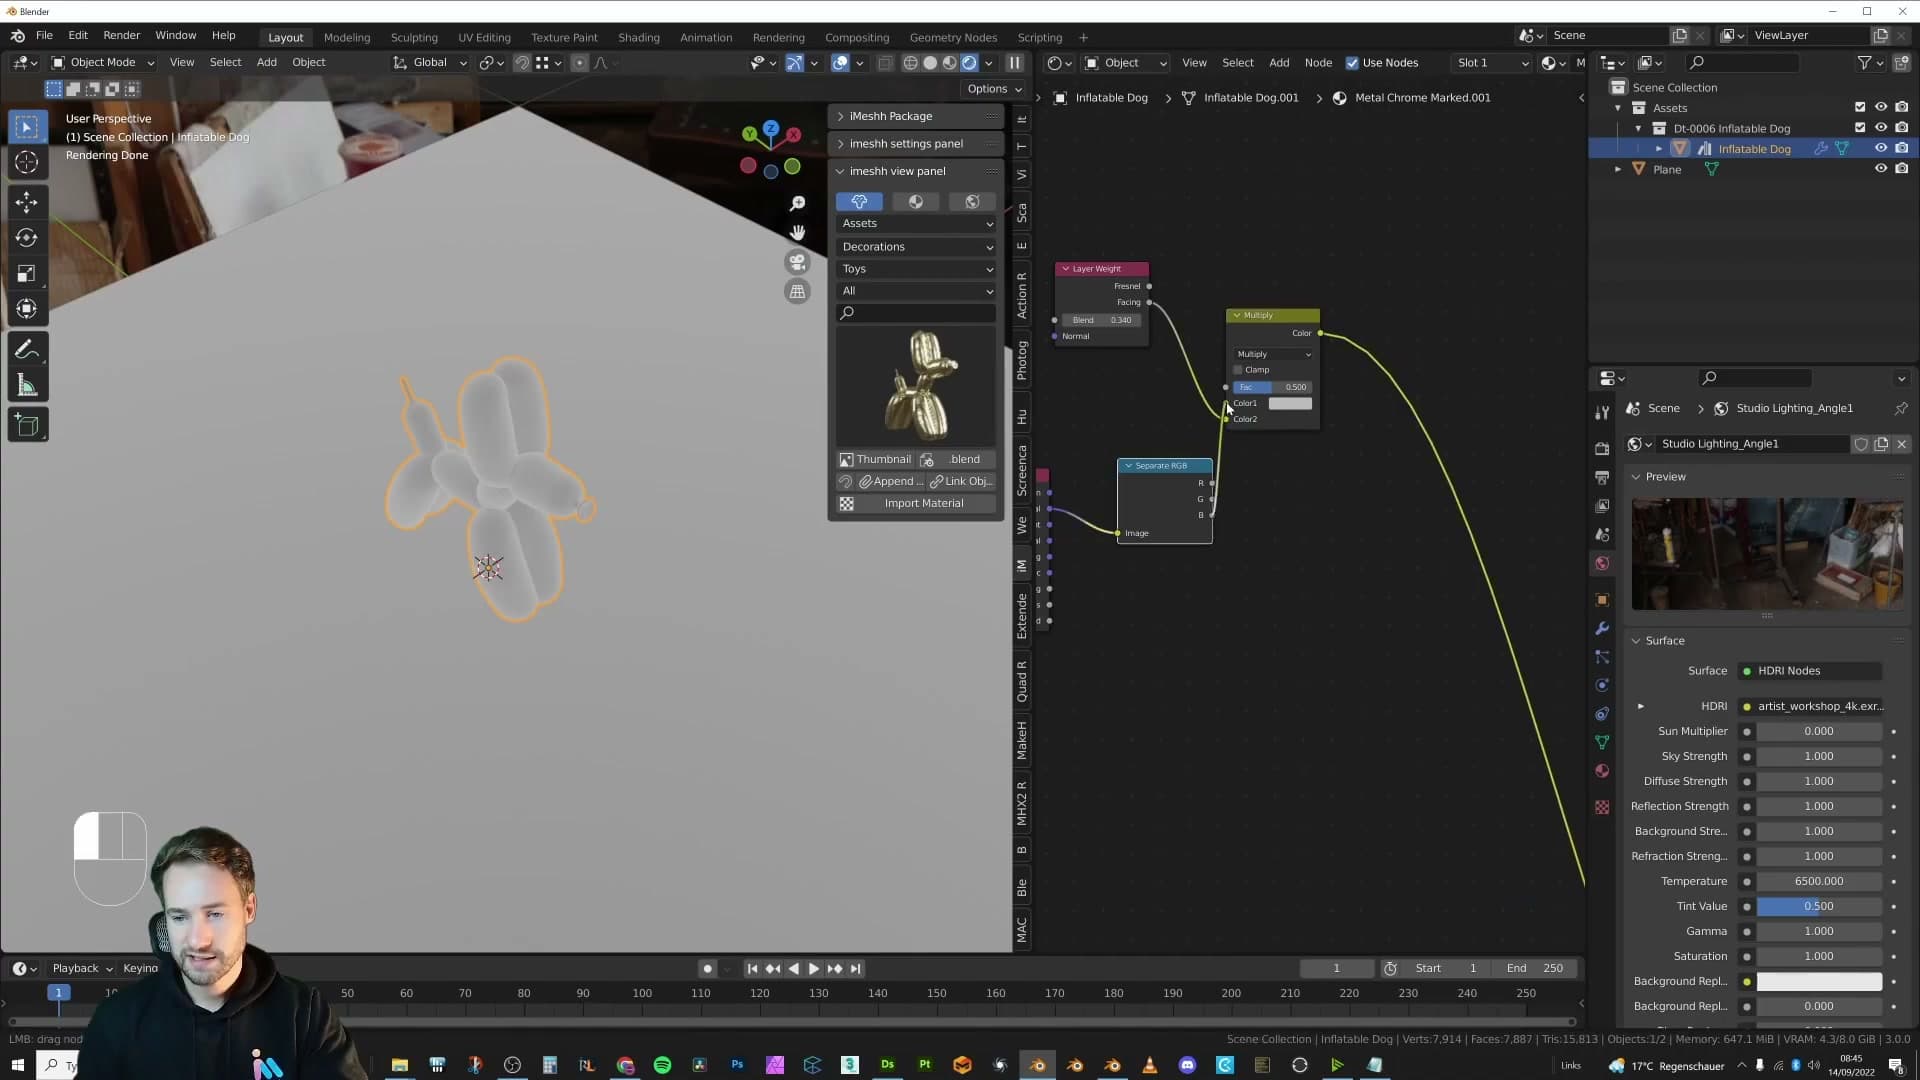Open the Modifier wrench properties tab
Screen dimensions: 1920x1080
pos(1602,628)
